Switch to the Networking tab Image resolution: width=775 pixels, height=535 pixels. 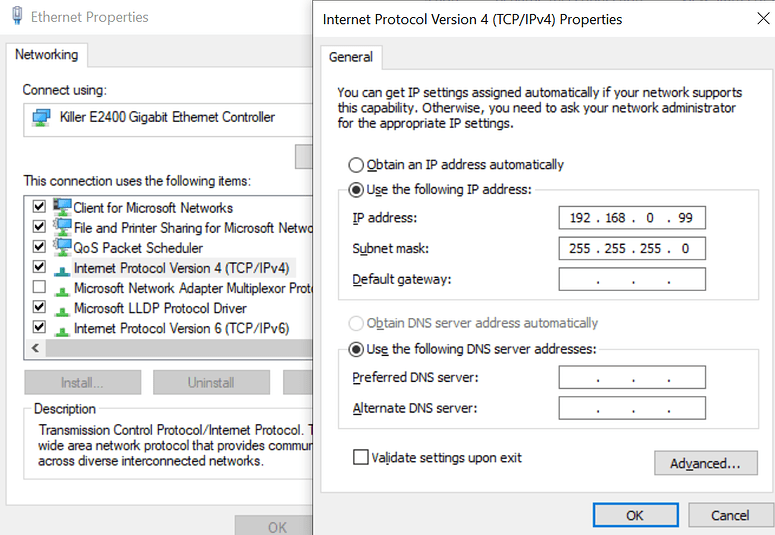pyautogui.click(x=46, y=55)
